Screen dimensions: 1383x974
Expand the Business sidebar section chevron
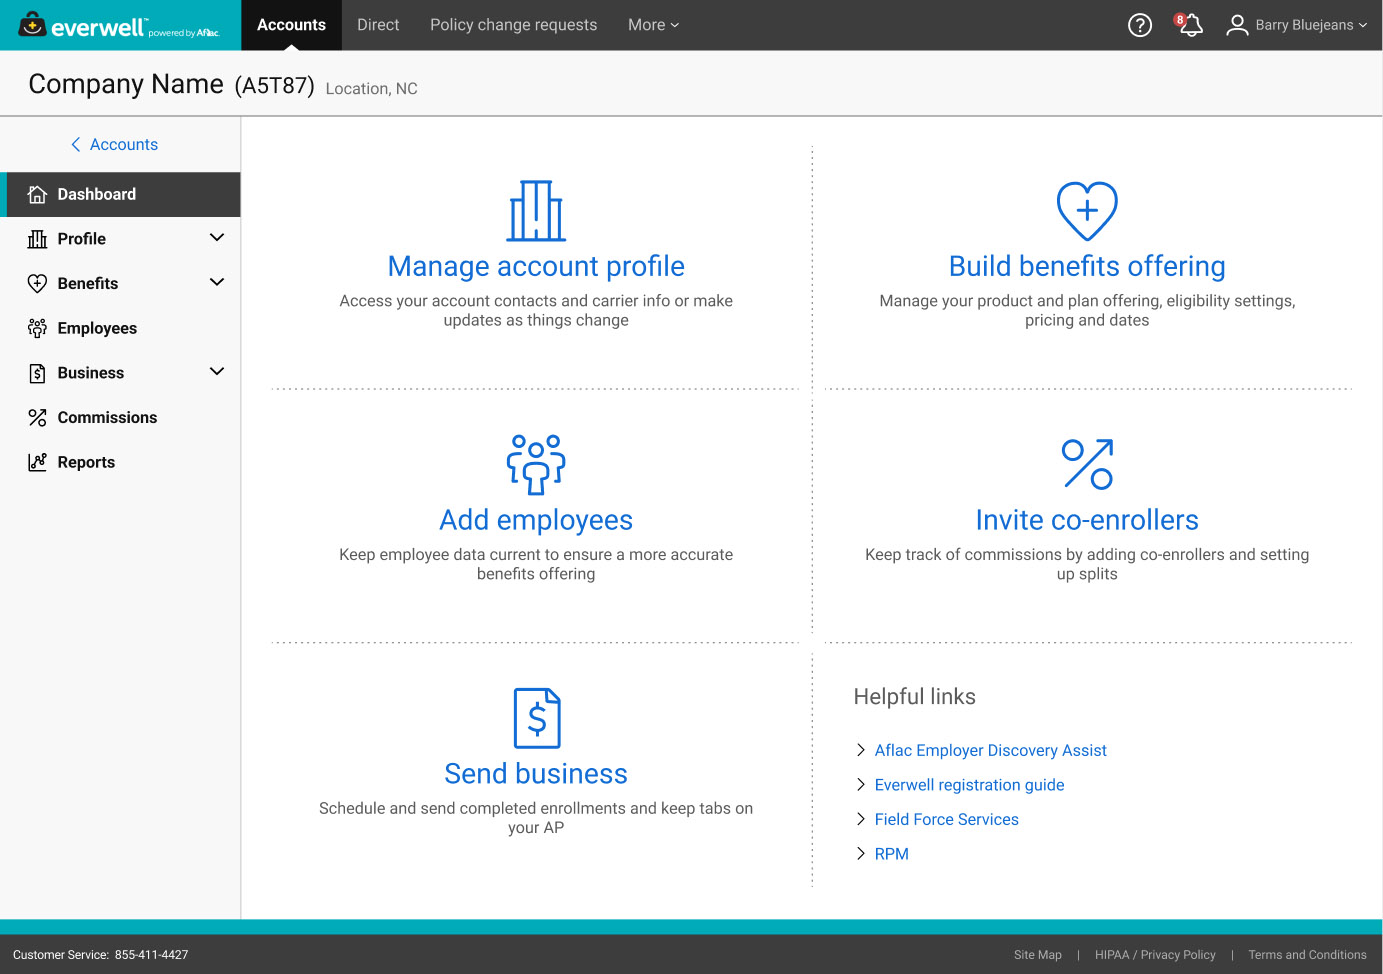[x=217, y=372]
